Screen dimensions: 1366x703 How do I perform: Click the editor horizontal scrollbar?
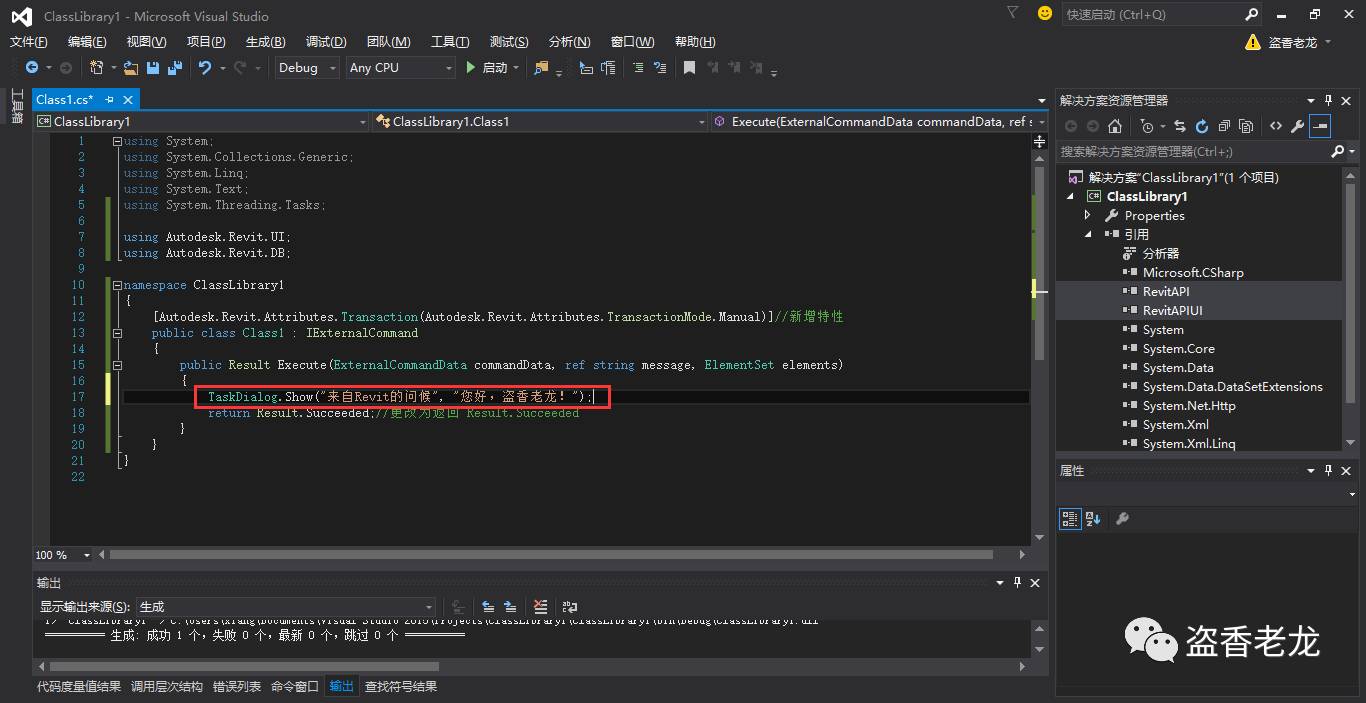point(550,555)
